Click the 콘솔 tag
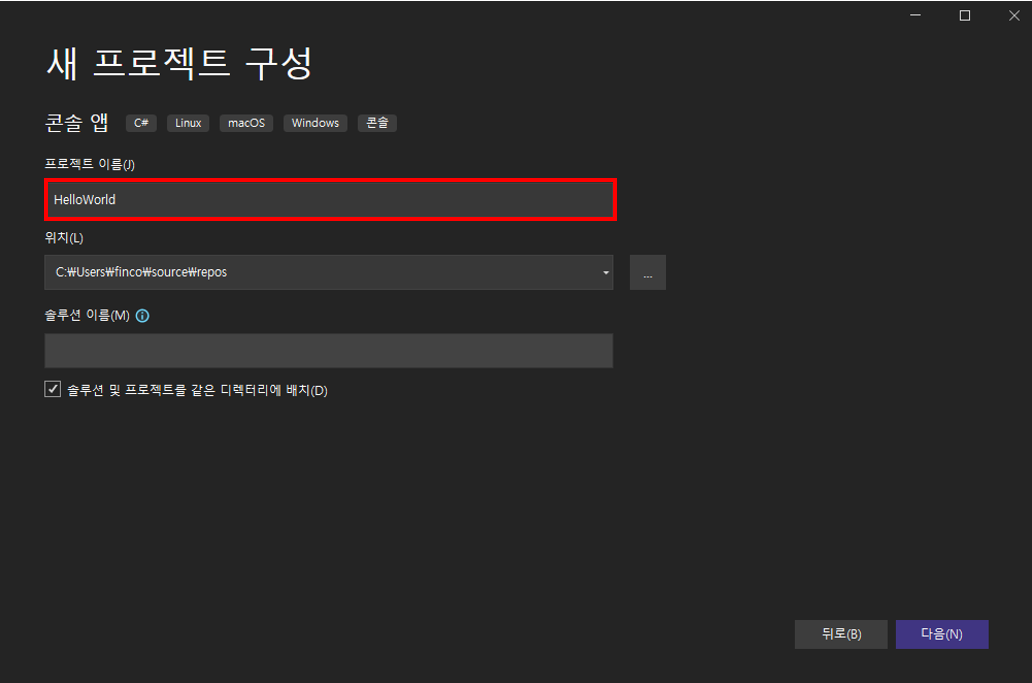Viewport: 1032px width, 683px height. (377, 123)
